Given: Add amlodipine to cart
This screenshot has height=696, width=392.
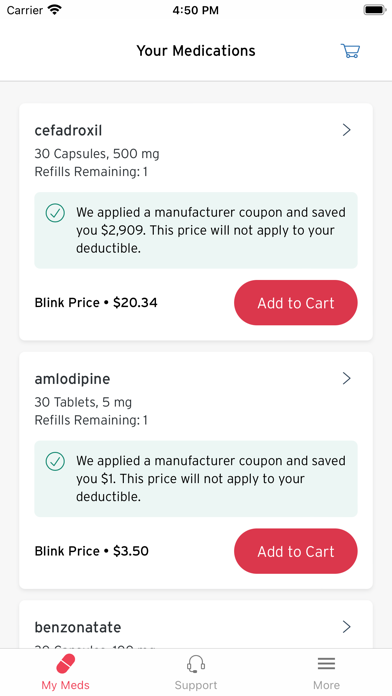Looking at the screenshot, I should click(296, 551).
